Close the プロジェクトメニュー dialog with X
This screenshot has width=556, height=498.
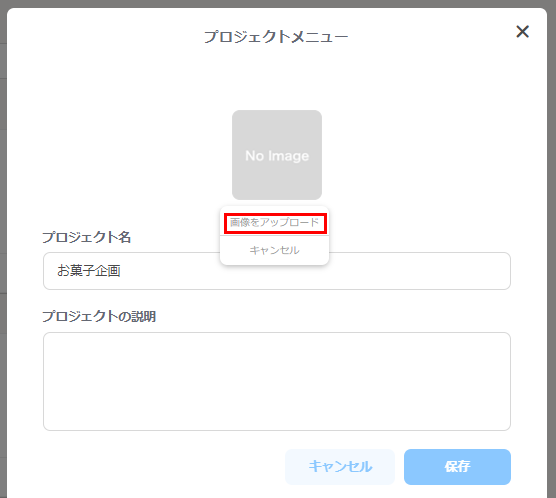click(522, 32)
